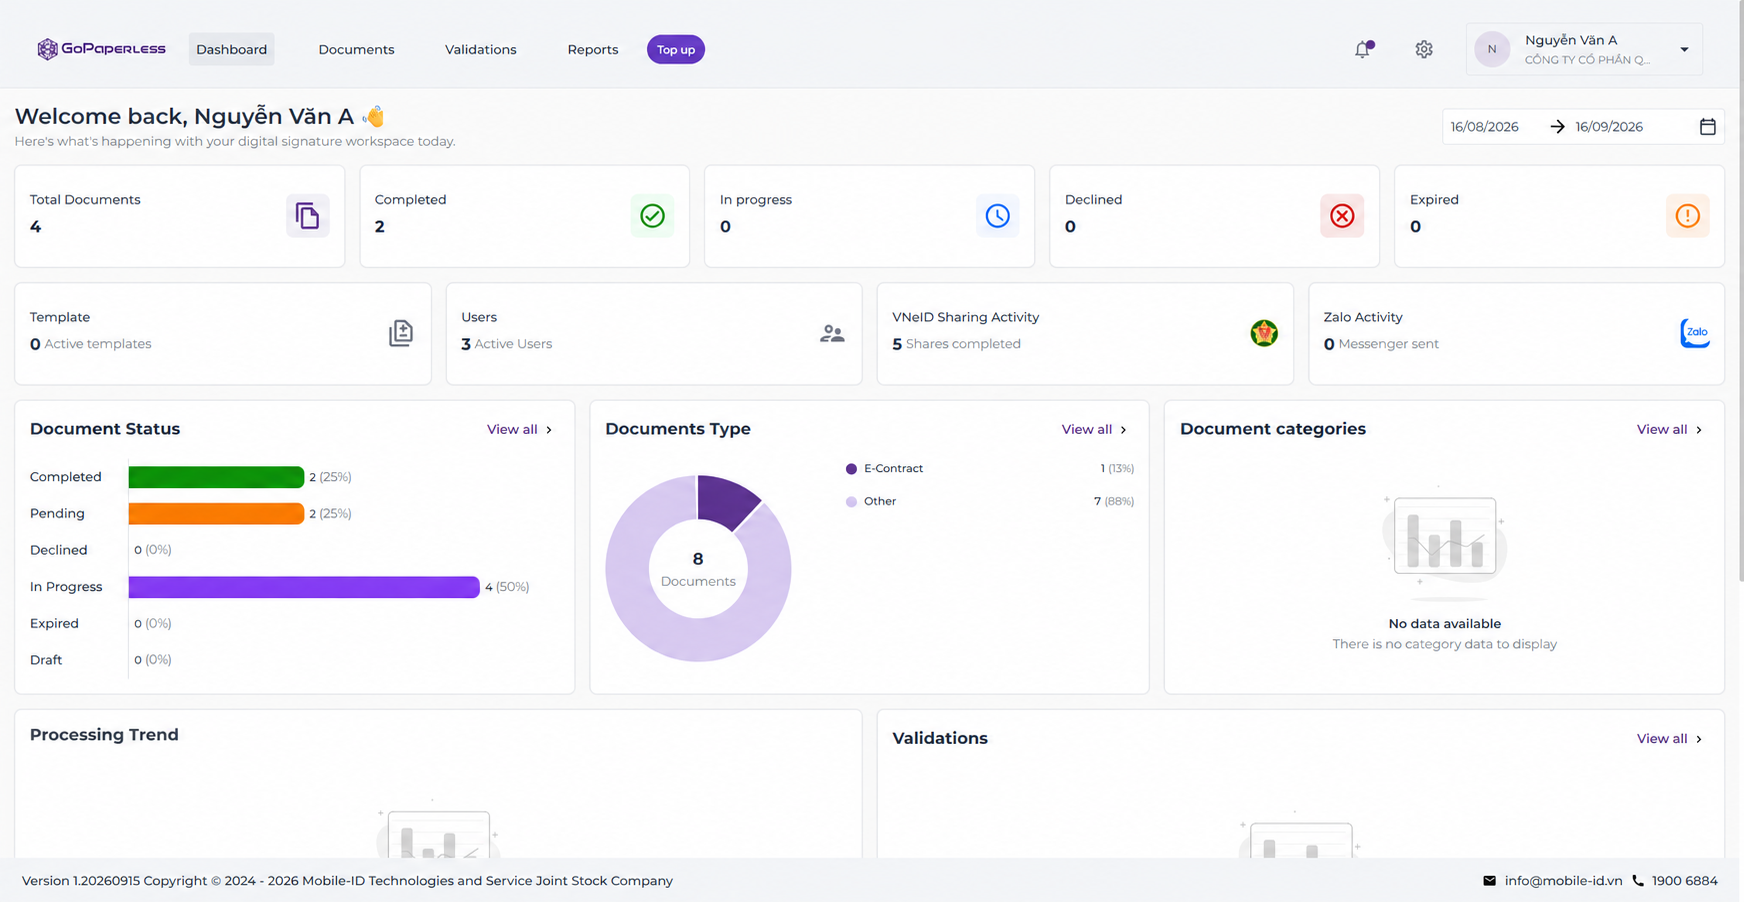The image size is (1744, 902).
Task: Click the Zalo Activity logo icon
Action: (1695, 333)
